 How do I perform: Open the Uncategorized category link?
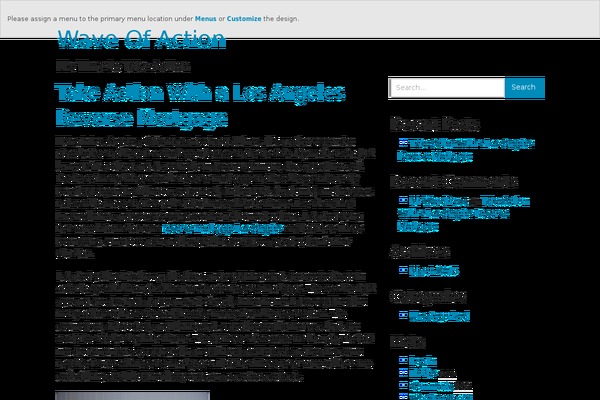click(x=439, y=317)
